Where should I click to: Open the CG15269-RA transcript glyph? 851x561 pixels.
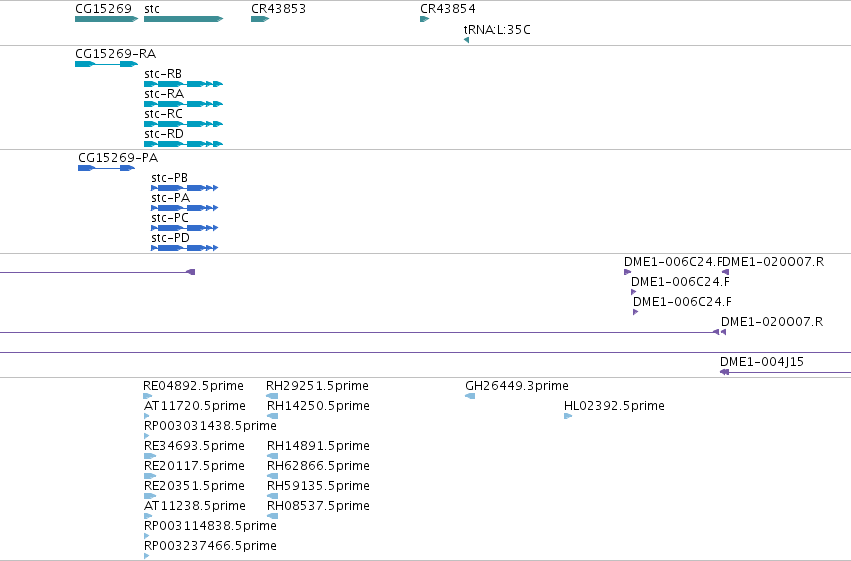pos(106,64)
